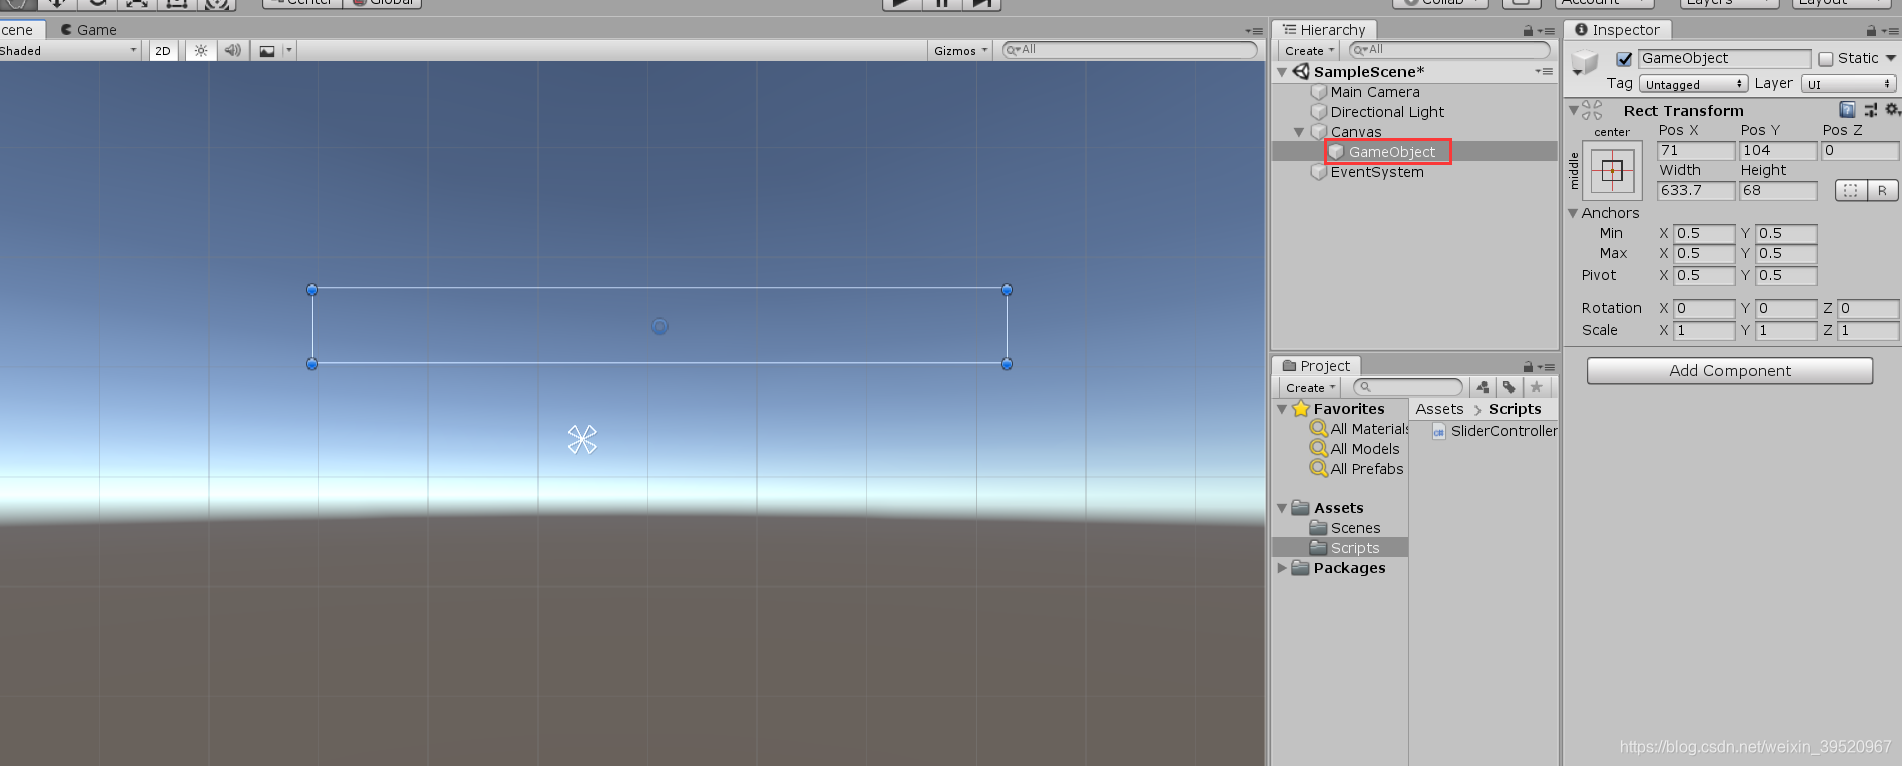
Task: Switch to the Game tab
Action: point(88,30)
